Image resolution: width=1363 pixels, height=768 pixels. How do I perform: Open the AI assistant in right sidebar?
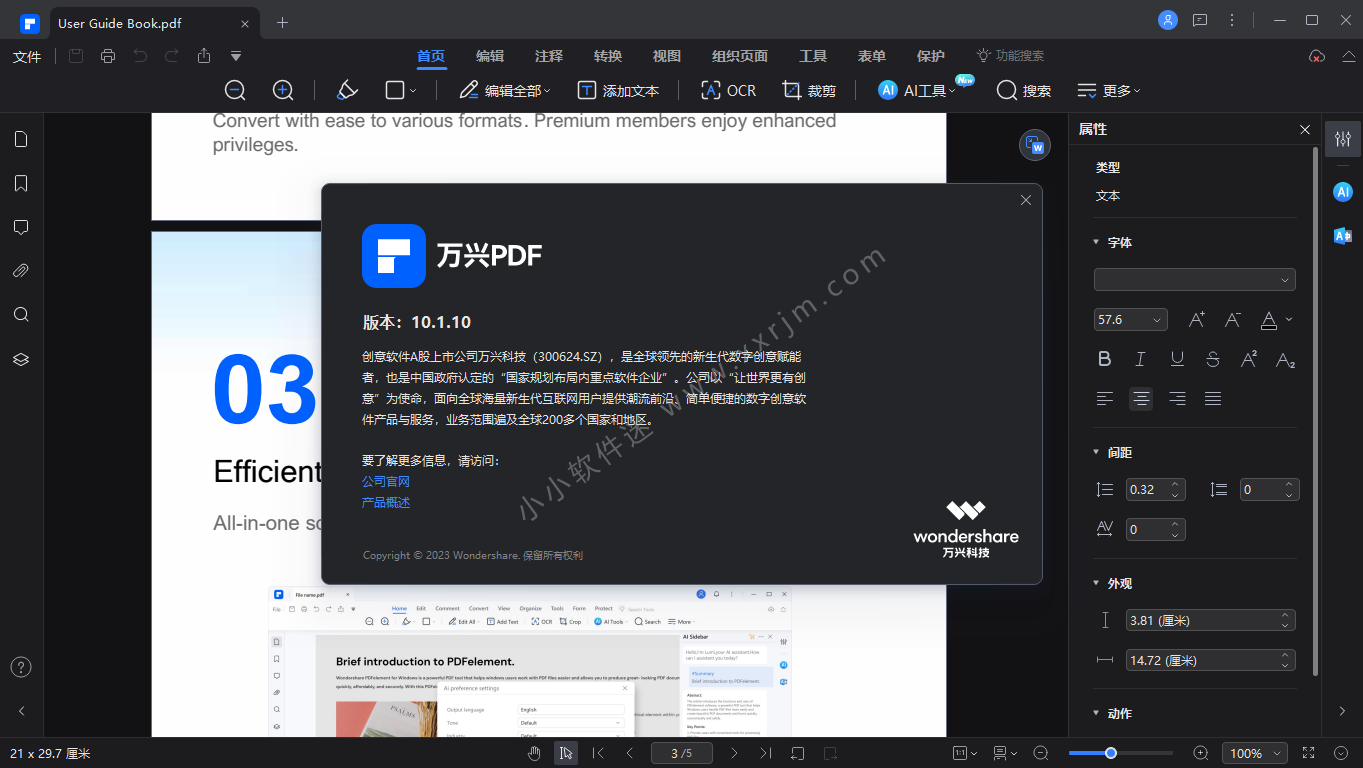1343,191
